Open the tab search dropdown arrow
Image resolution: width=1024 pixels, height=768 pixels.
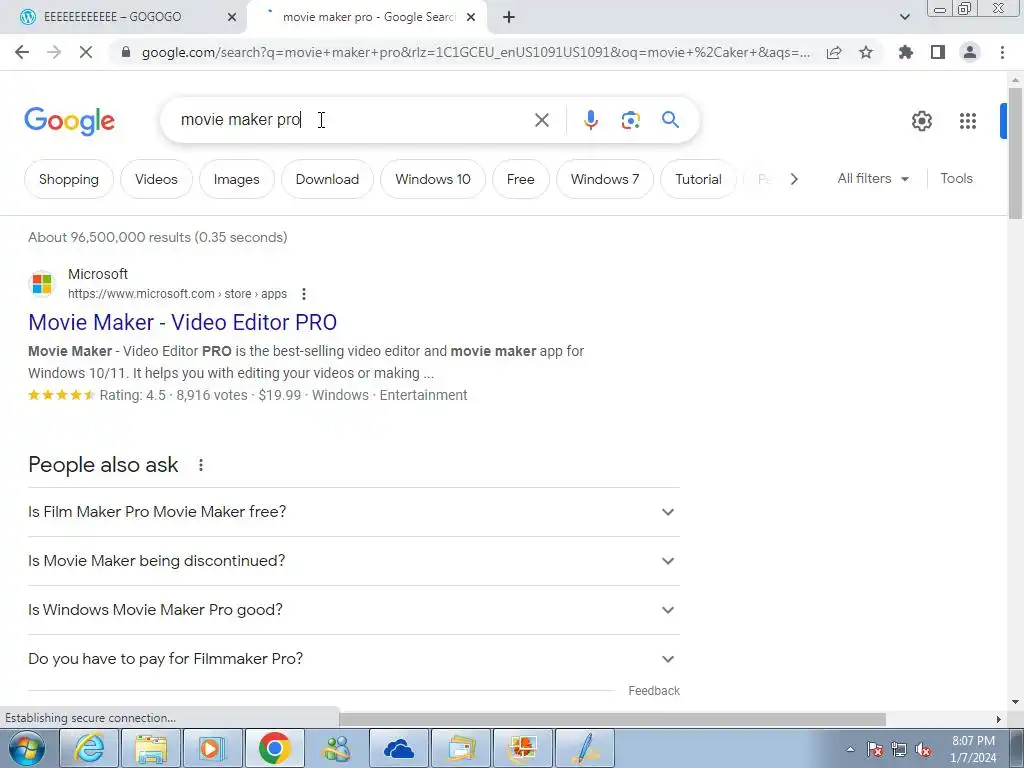point(904,17)
